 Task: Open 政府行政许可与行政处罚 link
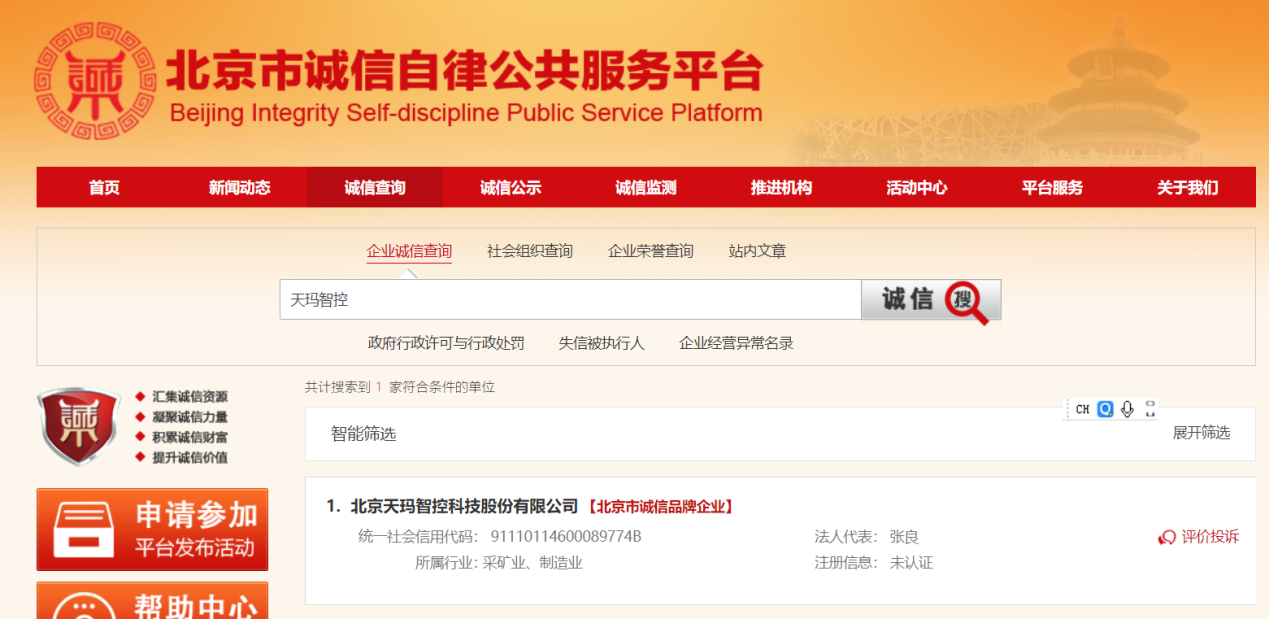pyautogui.click(x=446, y=343)
